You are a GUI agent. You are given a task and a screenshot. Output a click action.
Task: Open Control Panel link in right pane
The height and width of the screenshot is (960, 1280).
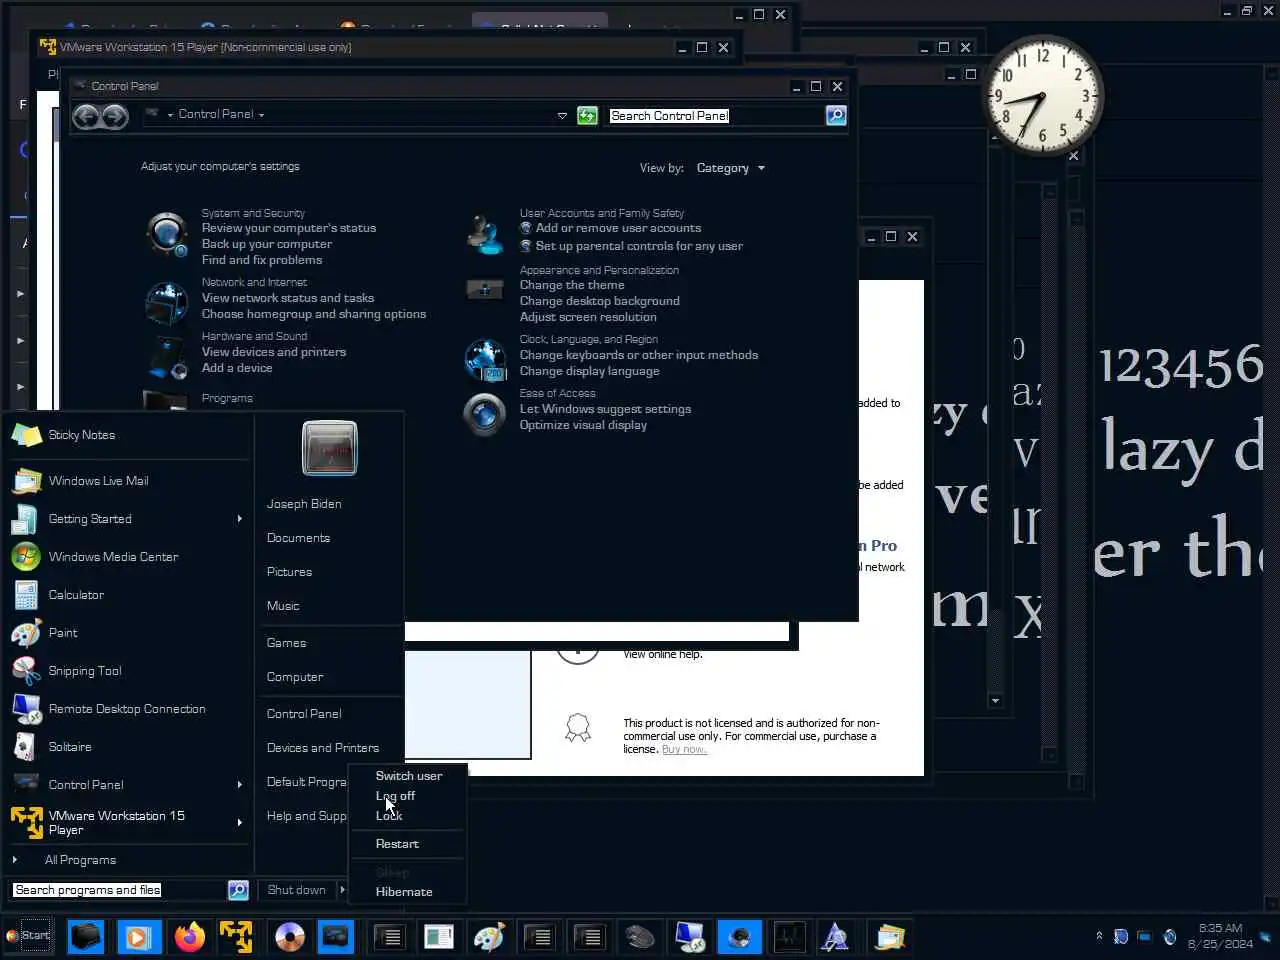point(304,714)
